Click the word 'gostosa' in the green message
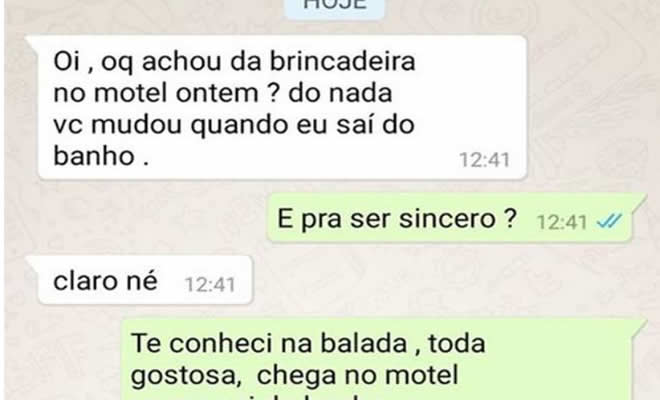 186,376
